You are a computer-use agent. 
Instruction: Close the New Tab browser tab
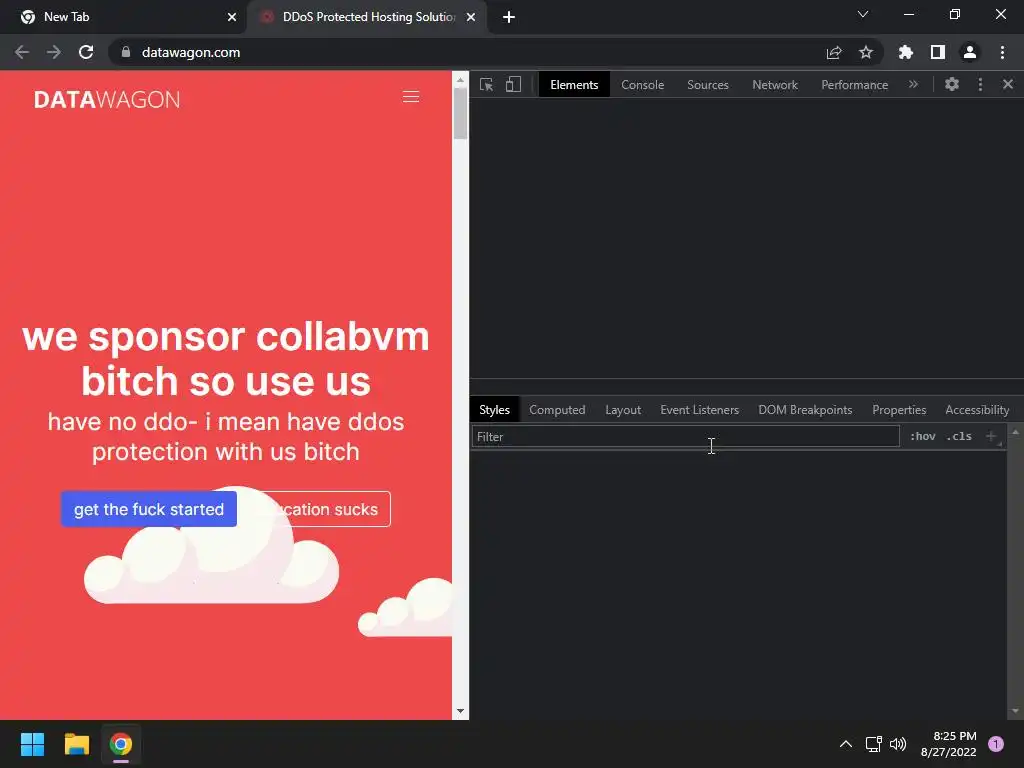pos(232,17)
